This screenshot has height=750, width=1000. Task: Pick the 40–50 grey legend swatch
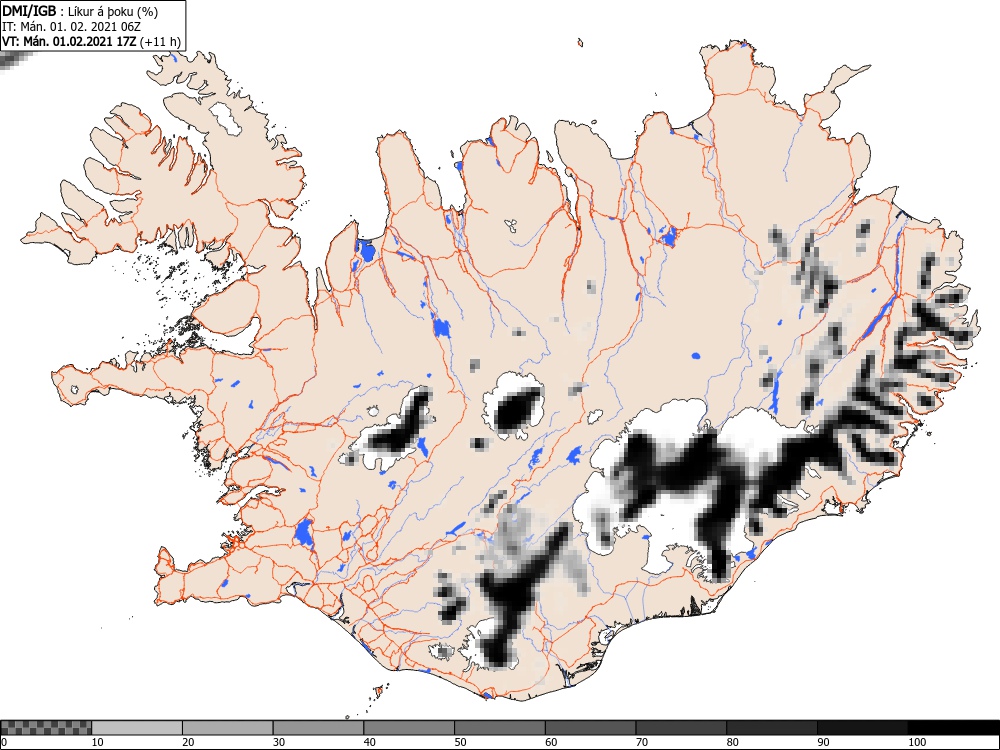point(409,728)
